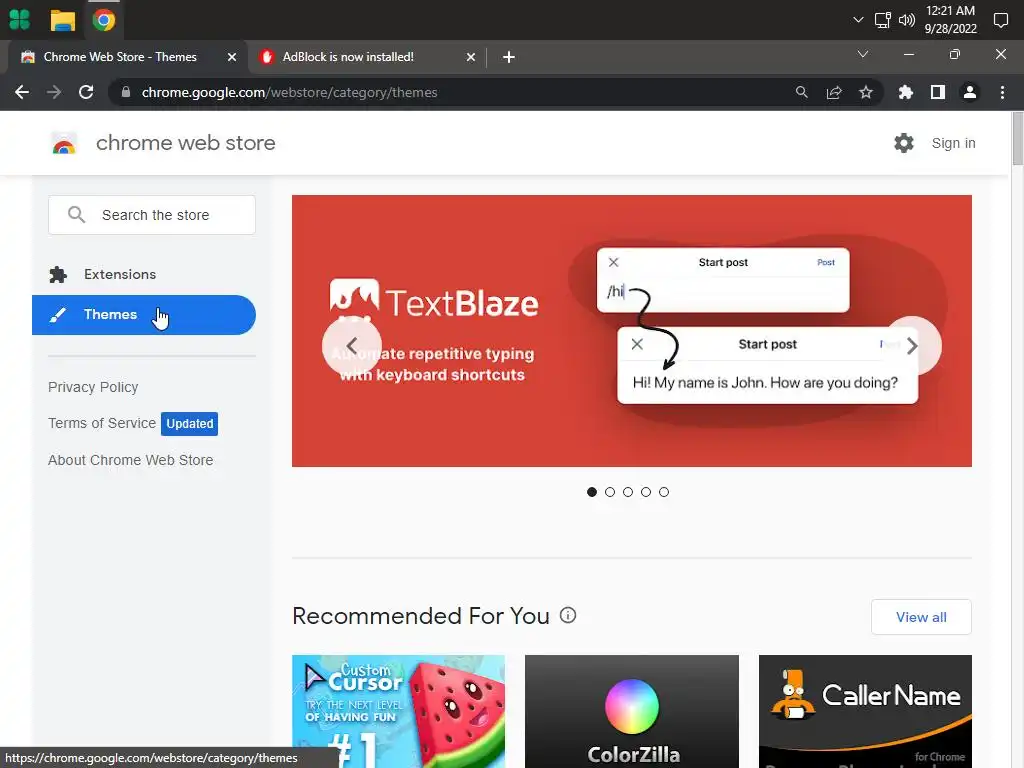
Task: Open a new tab with plus button
Action: click(509, 57)
